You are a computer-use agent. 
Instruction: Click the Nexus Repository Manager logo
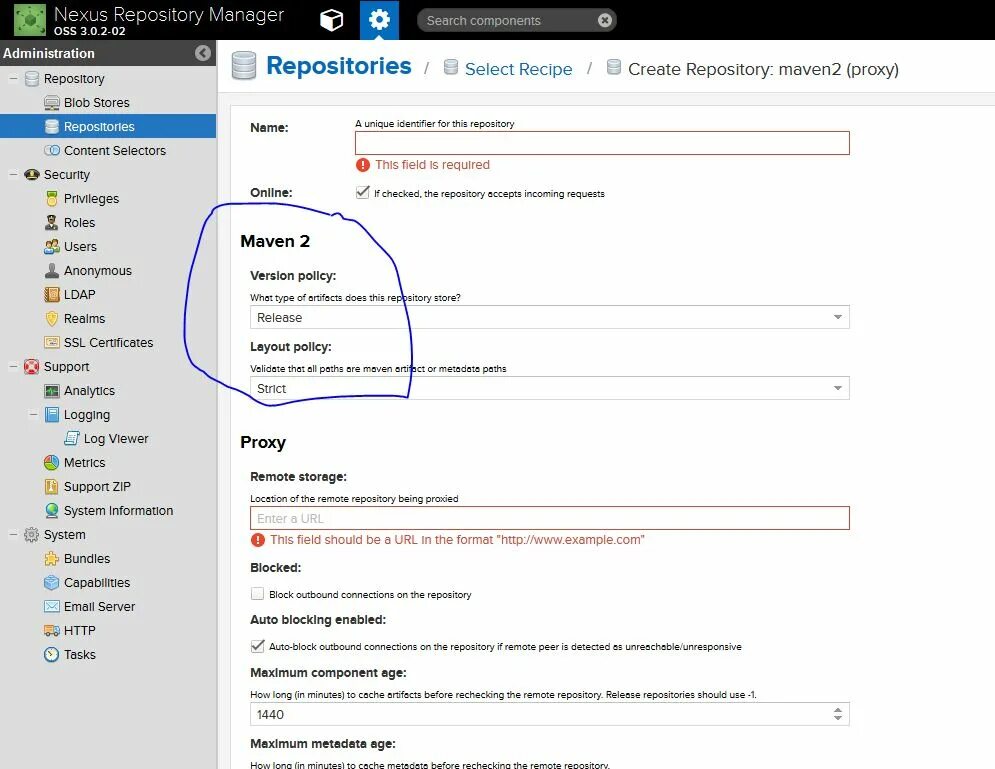30,20
